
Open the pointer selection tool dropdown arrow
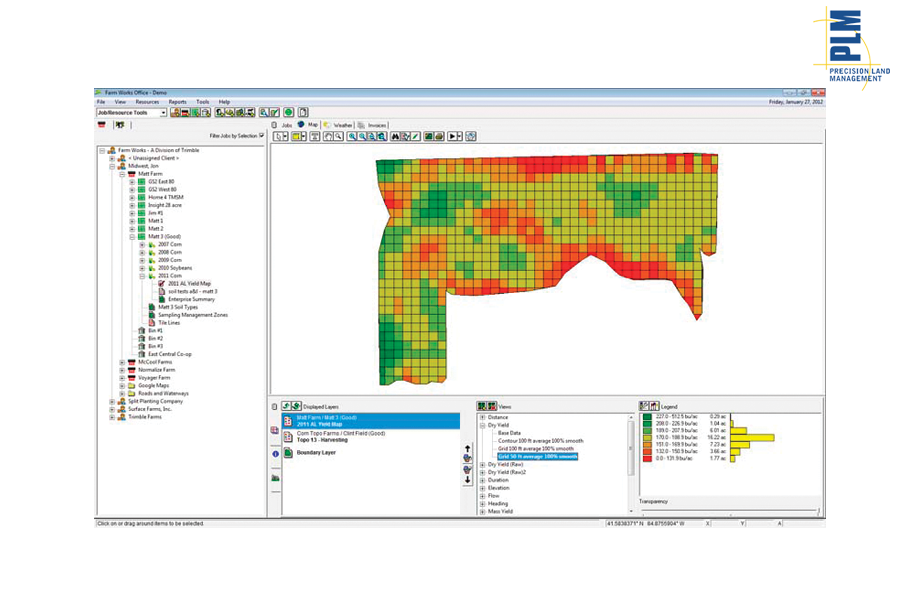[285, 136]
